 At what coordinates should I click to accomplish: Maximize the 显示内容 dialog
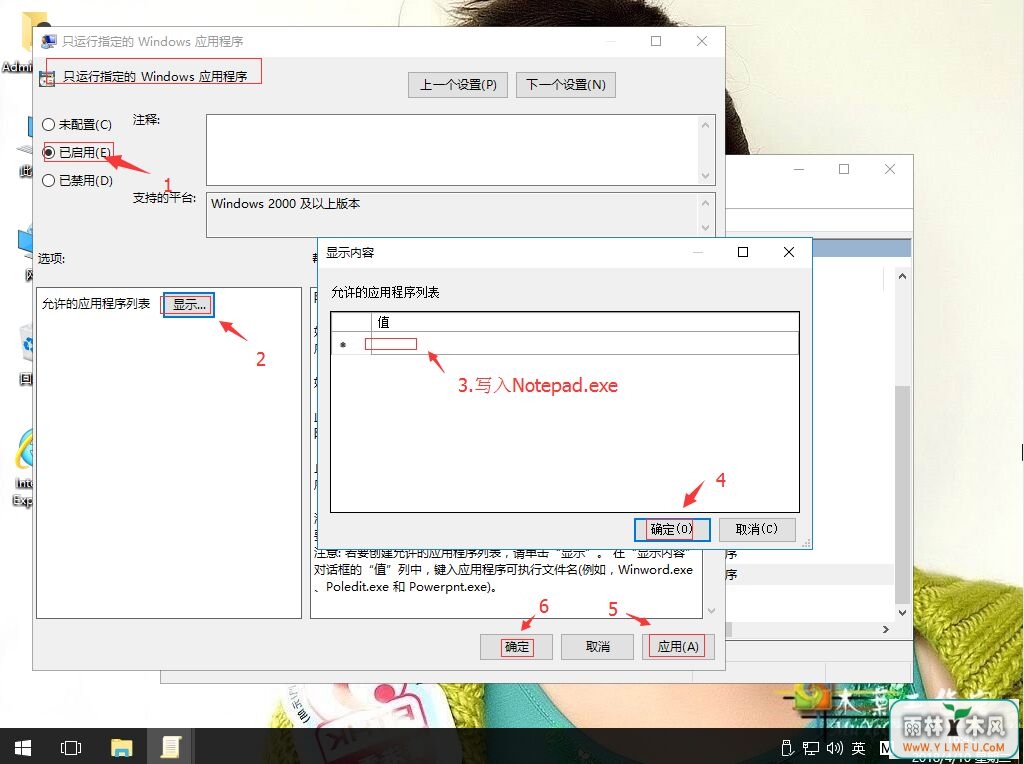tap(743, 252)
